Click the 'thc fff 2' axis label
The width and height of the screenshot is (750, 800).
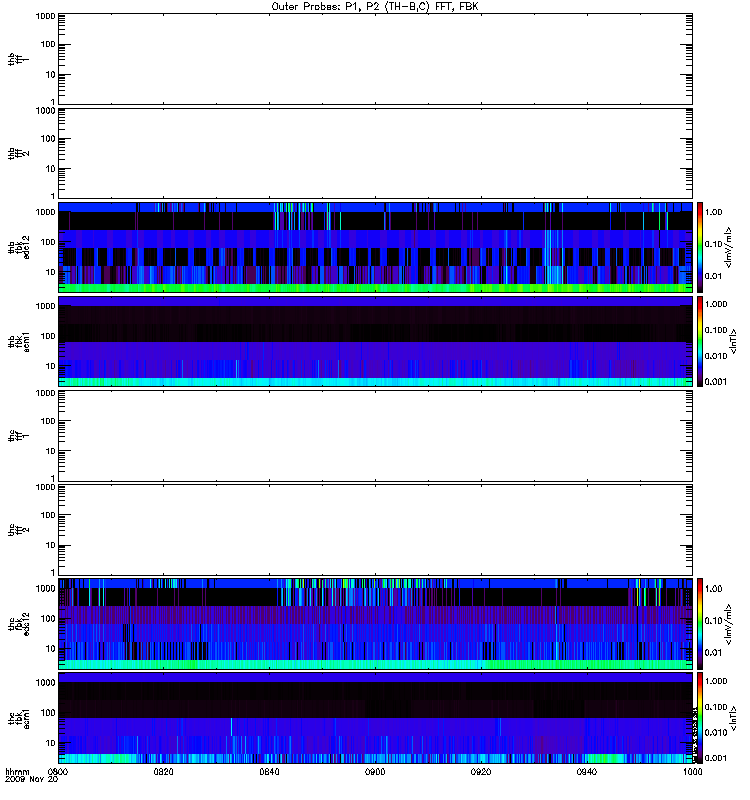coord(18,530)
